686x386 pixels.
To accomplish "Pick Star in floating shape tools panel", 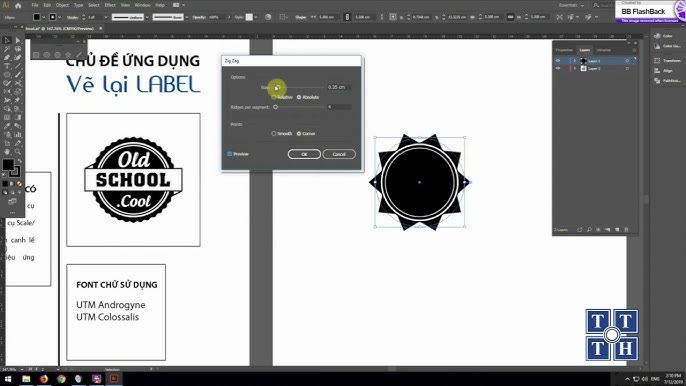I will pos(68,55).
